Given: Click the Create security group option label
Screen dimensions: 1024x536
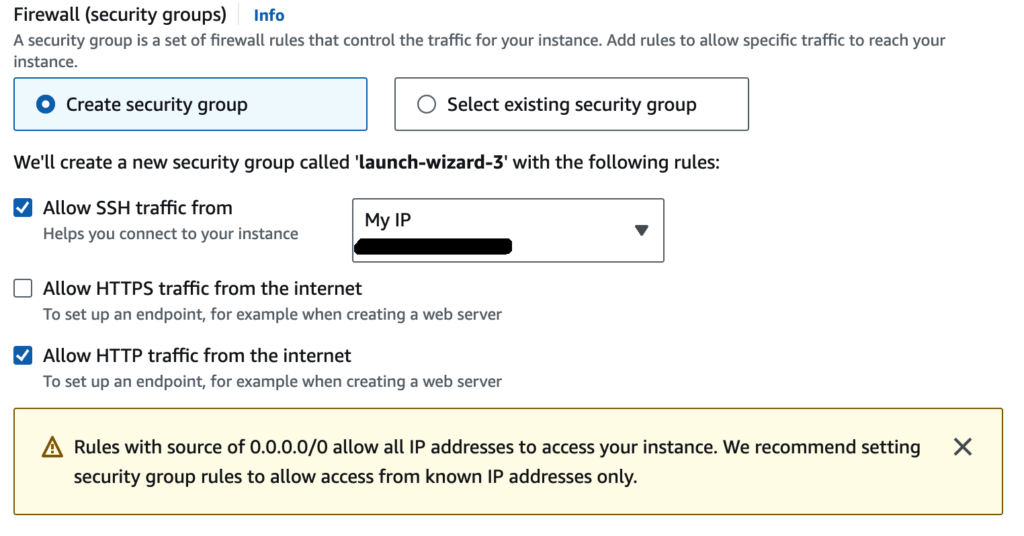Looking at the screenshot, I should (156, 105).
